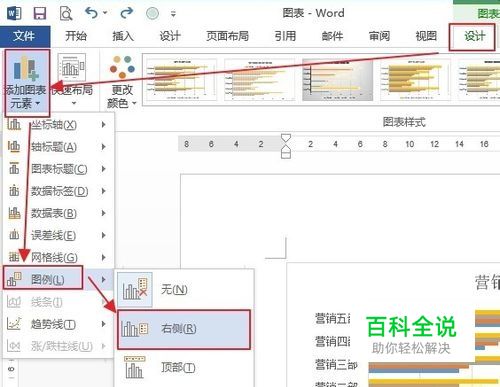
Task: Open the 数据表(B) submenu
Action: (59, 213)
